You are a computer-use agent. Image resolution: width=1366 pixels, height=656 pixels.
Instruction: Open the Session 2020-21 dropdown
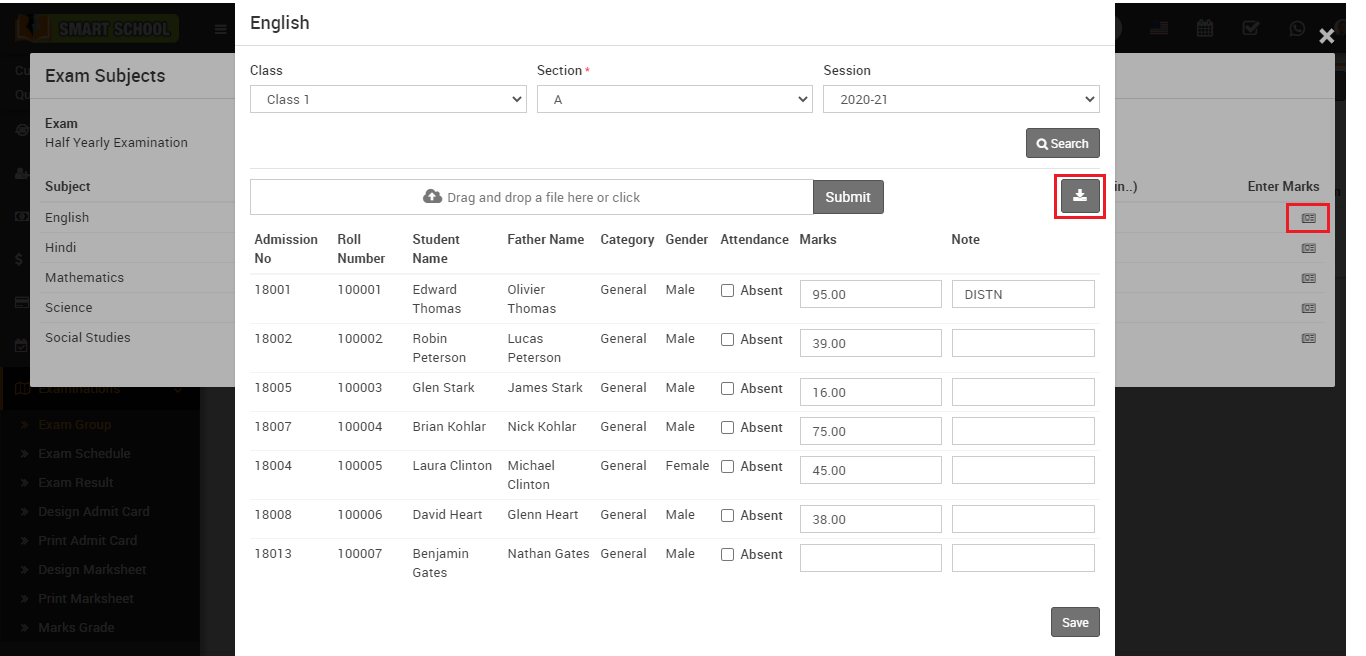click(961, 99)
